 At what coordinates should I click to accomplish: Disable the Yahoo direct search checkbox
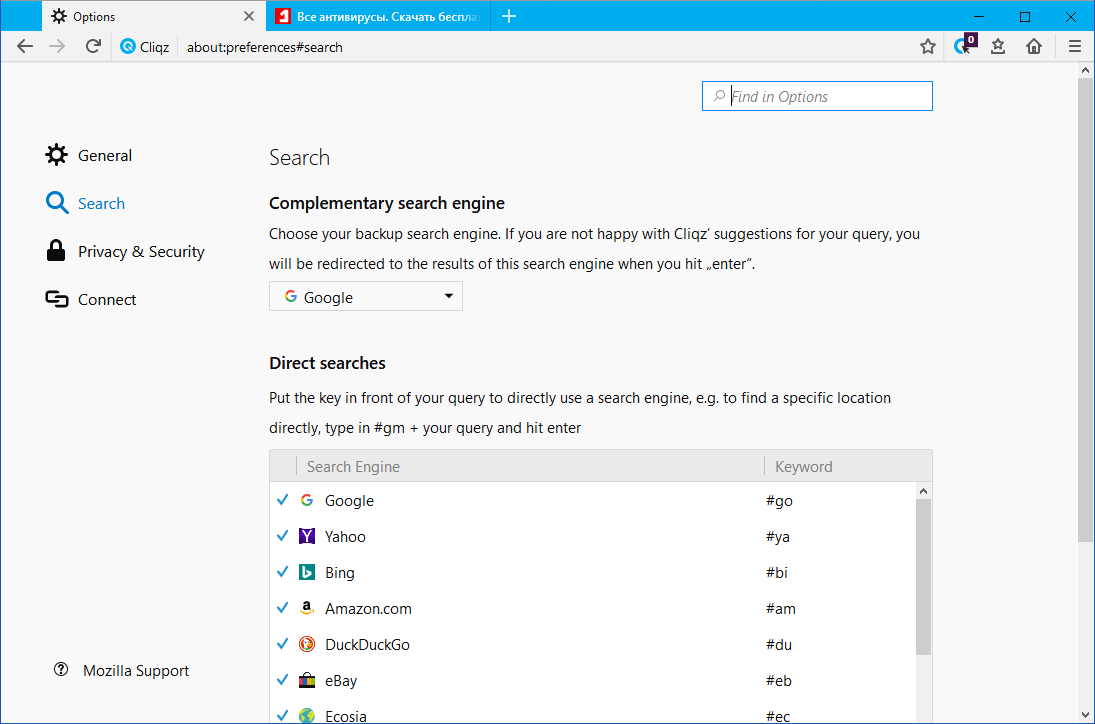coord(283,536)
